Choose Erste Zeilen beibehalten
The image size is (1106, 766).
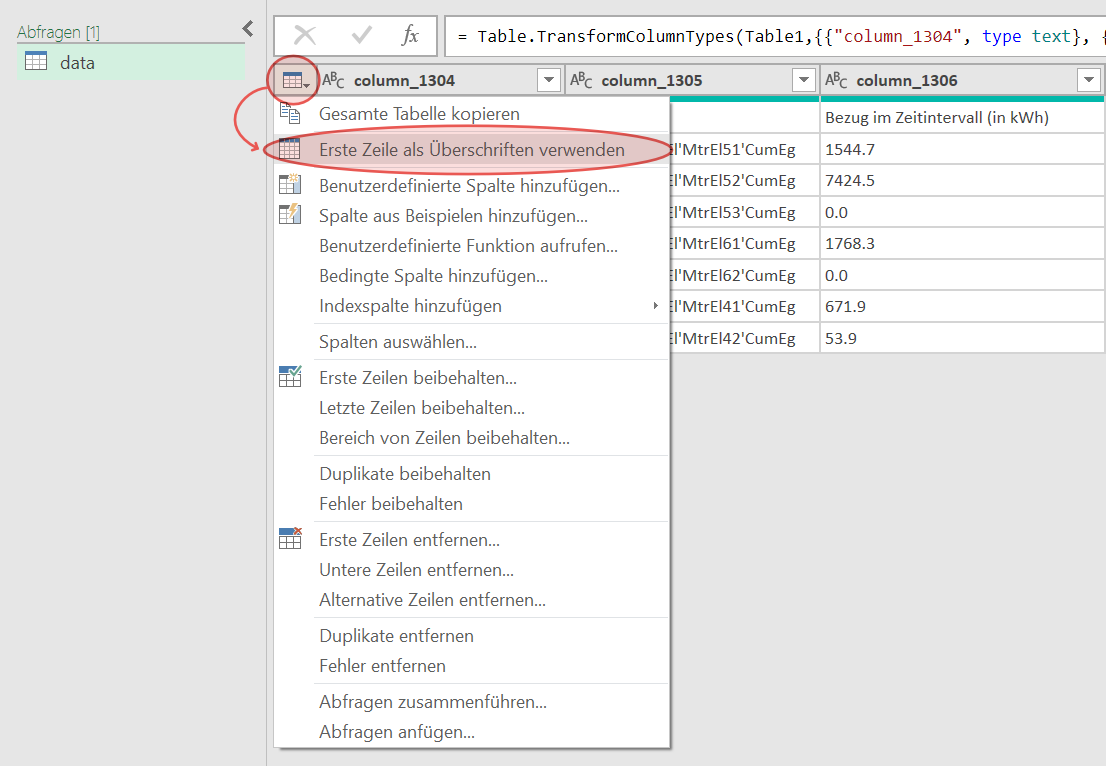click(471, 378)
